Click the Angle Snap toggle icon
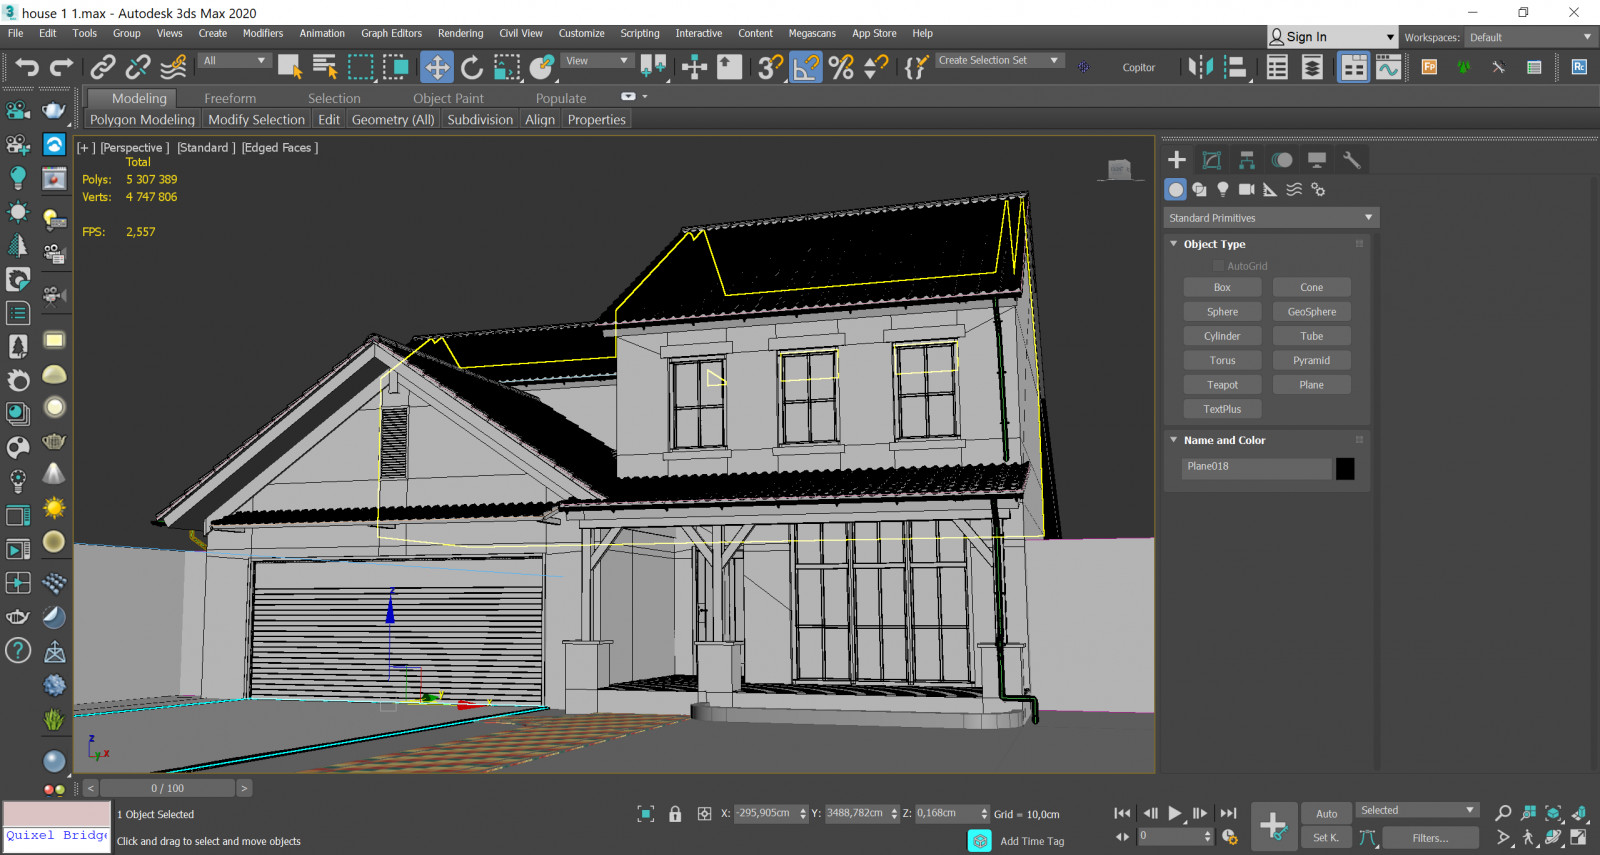The height and width of the screenshot is (855, 1600). (x=806, y=67)
